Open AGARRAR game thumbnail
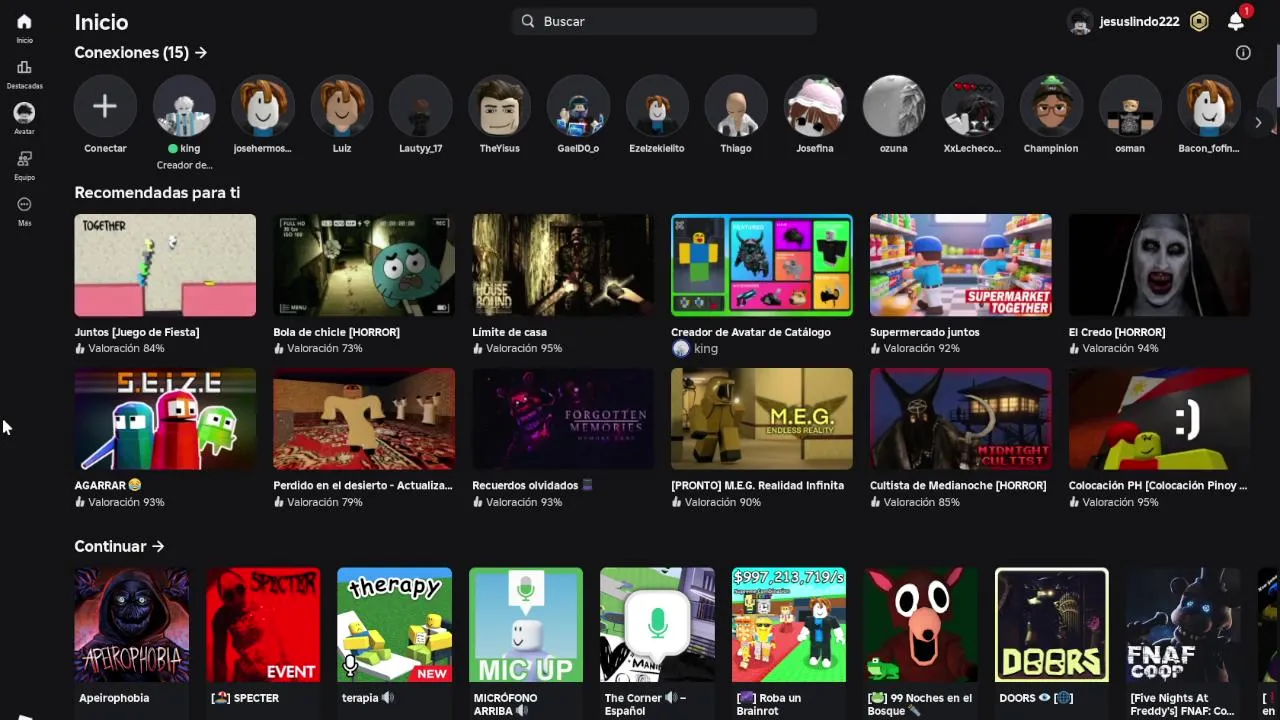Viewport: 1280px width, 720px height. tap(165, 419)
